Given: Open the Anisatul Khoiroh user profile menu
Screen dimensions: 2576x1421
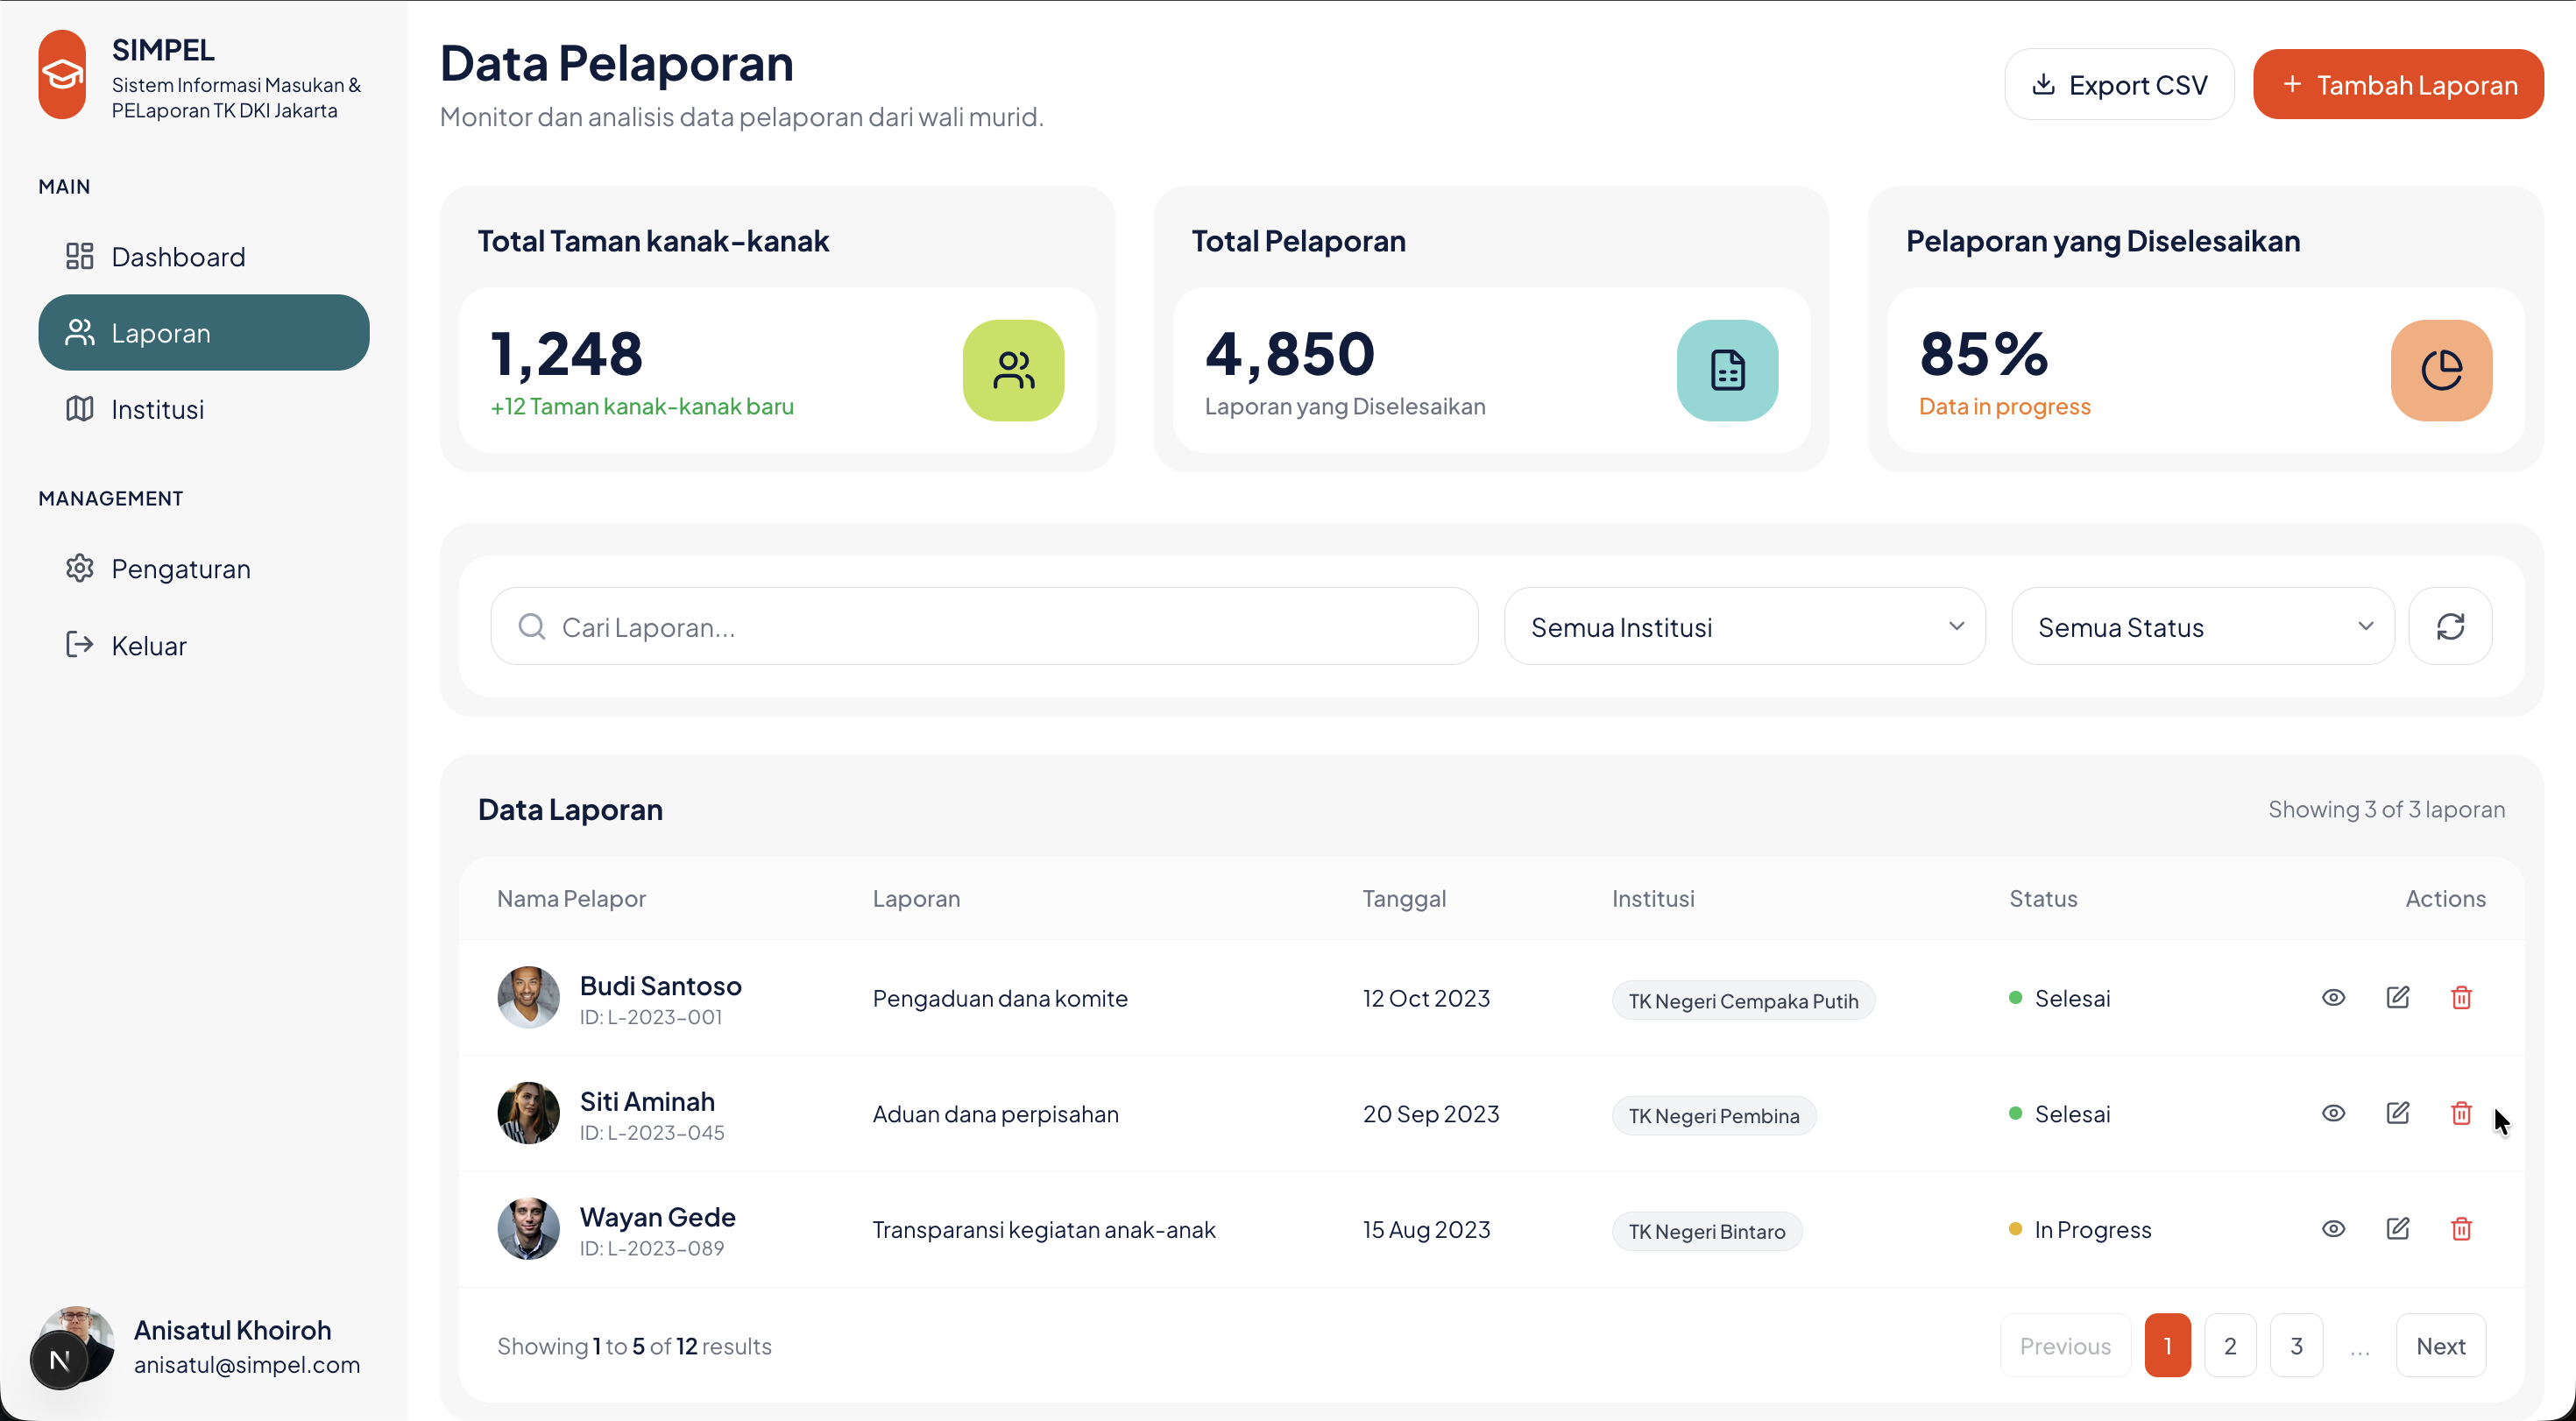Looking at the screenshot, I should 200,1346.
